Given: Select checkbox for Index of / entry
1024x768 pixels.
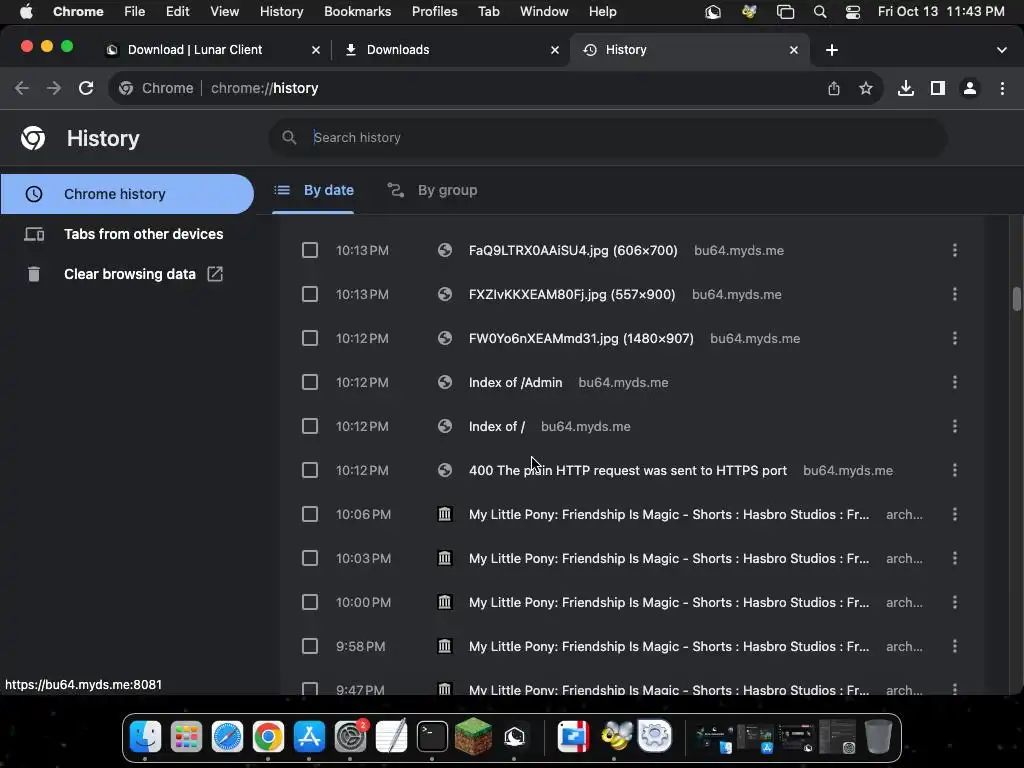Looking at the screenshot, I should (x=310, y=426).
